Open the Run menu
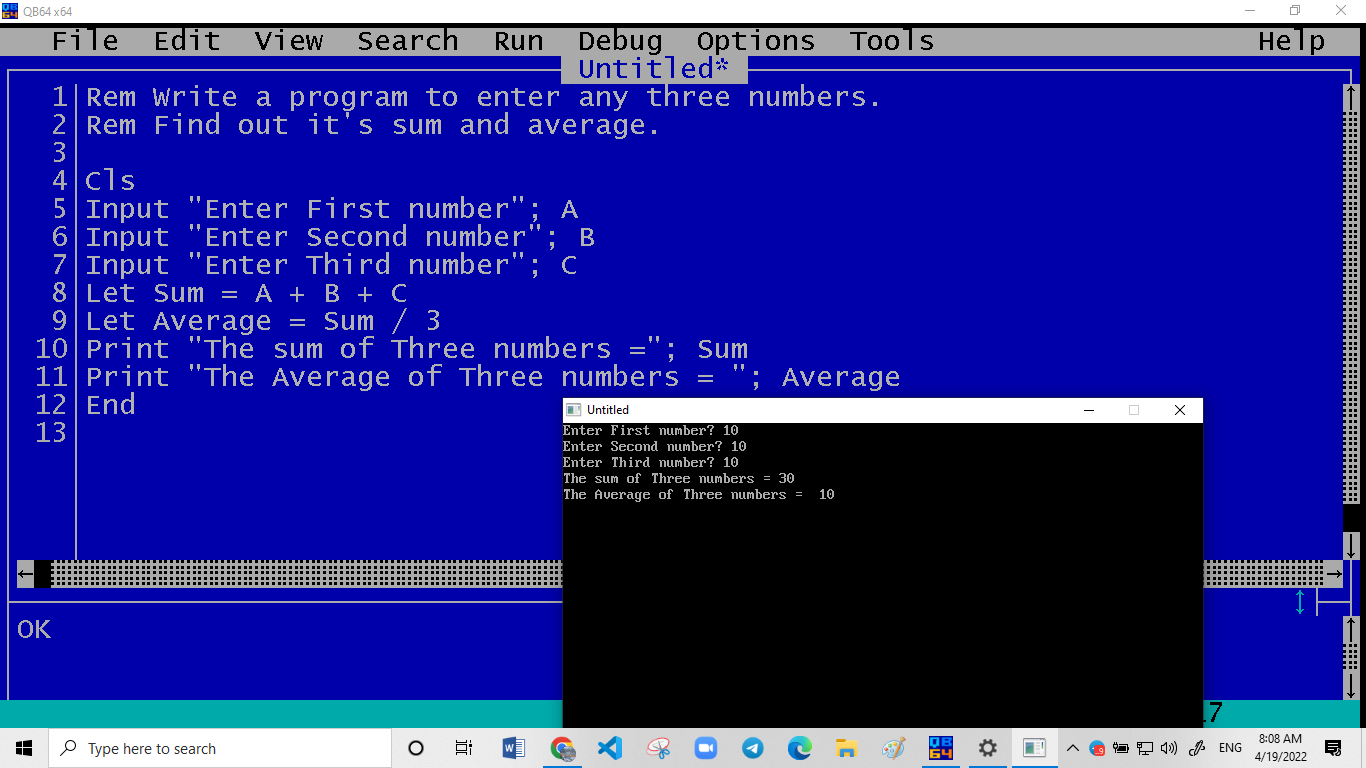Image resolution: width=1366 pixels, height=768 pixels. point(519,41)
